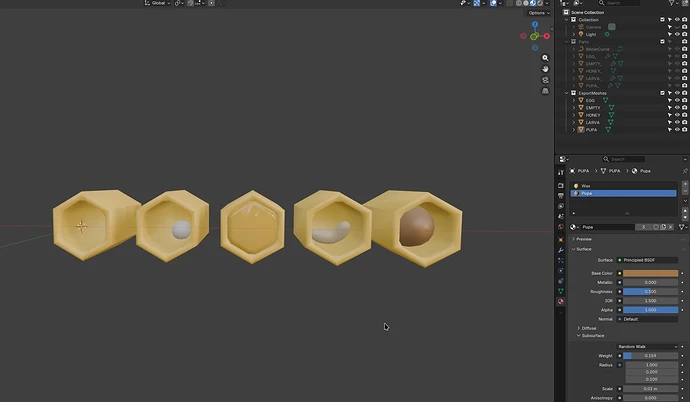Click the red X axis on navigation gizmo
The image size is (690, 402).
547,36
